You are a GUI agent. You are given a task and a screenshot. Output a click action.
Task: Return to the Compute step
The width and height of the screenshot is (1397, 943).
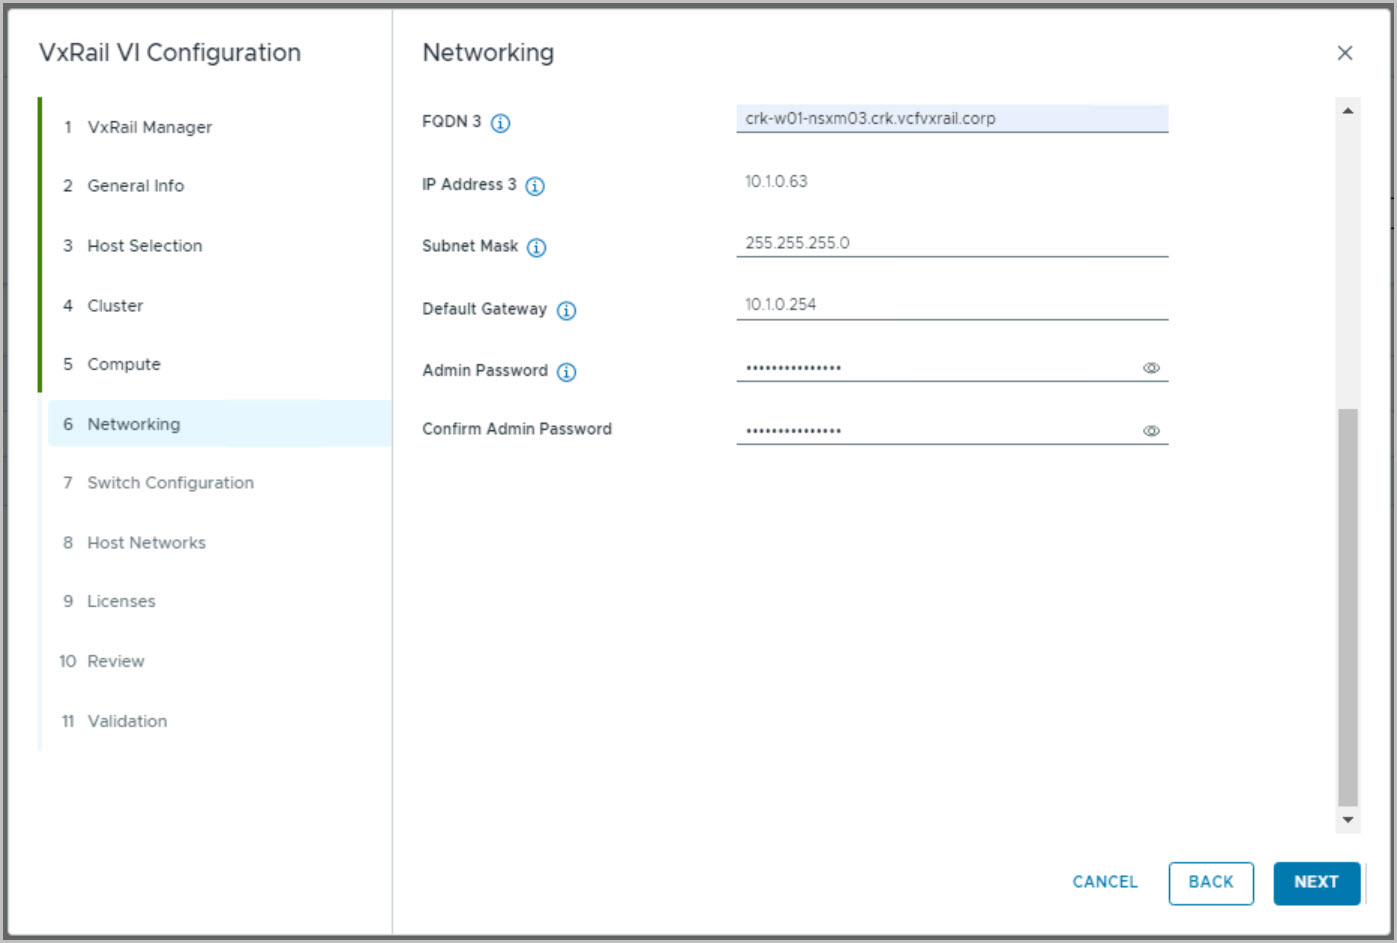point(123,364)
